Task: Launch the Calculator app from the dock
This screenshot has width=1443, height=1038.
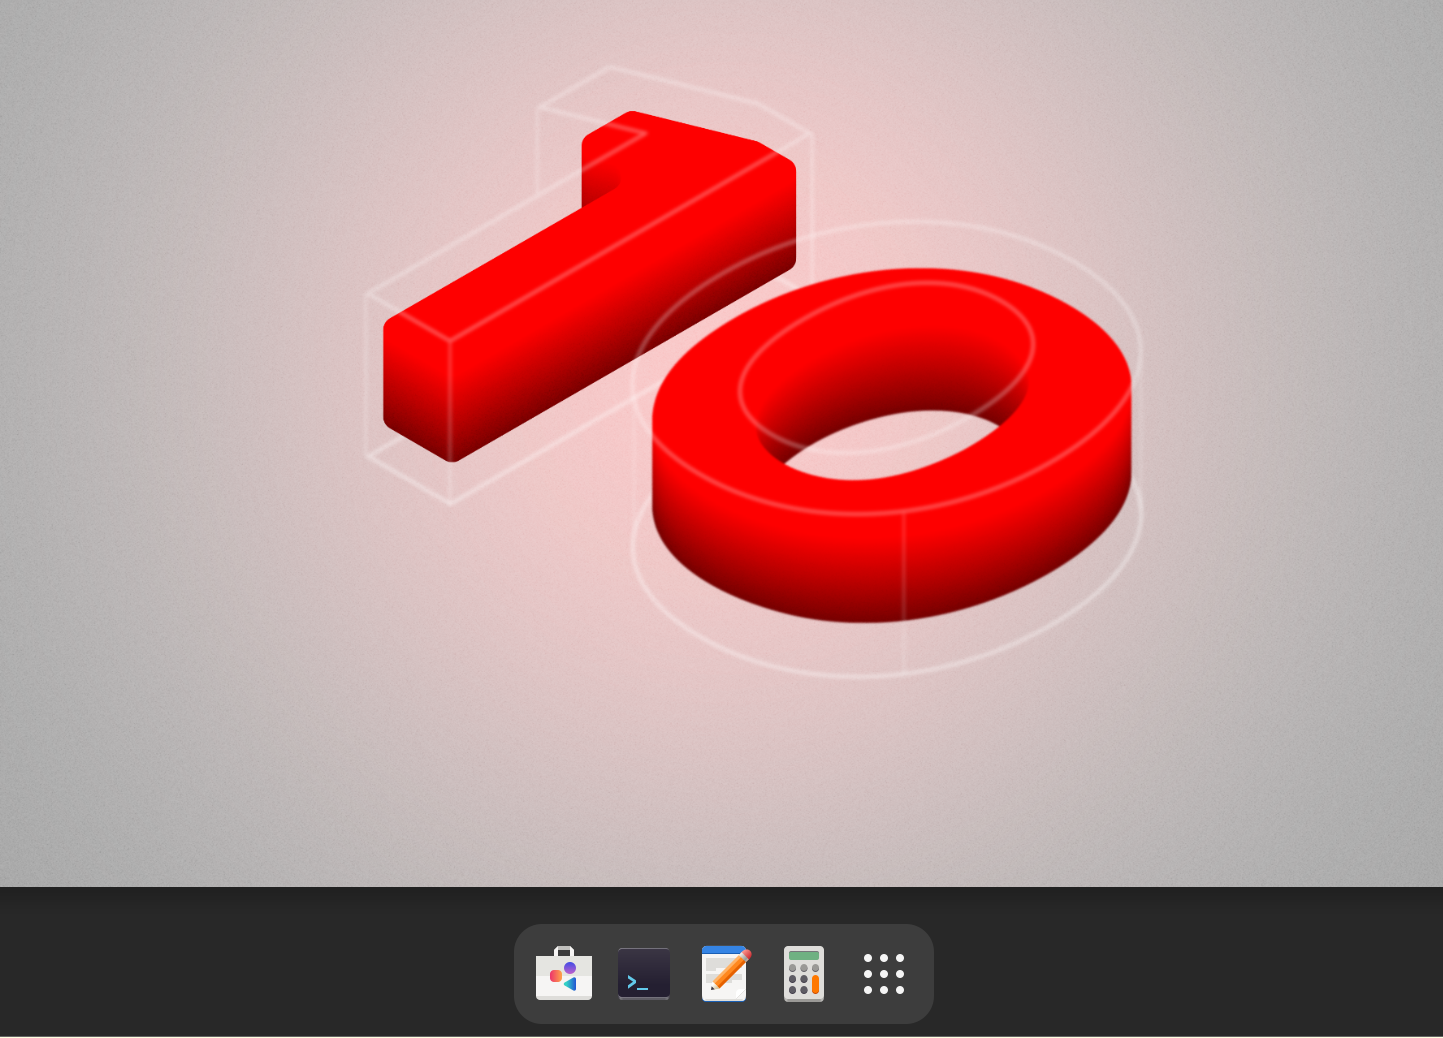Action: click(x=804, y=973)
